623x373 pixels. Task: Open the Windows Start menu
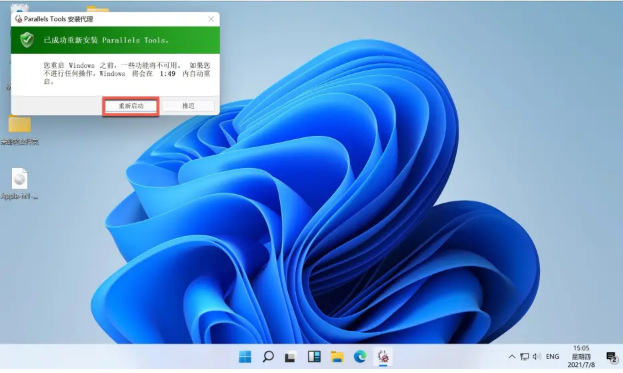point(245,357)
